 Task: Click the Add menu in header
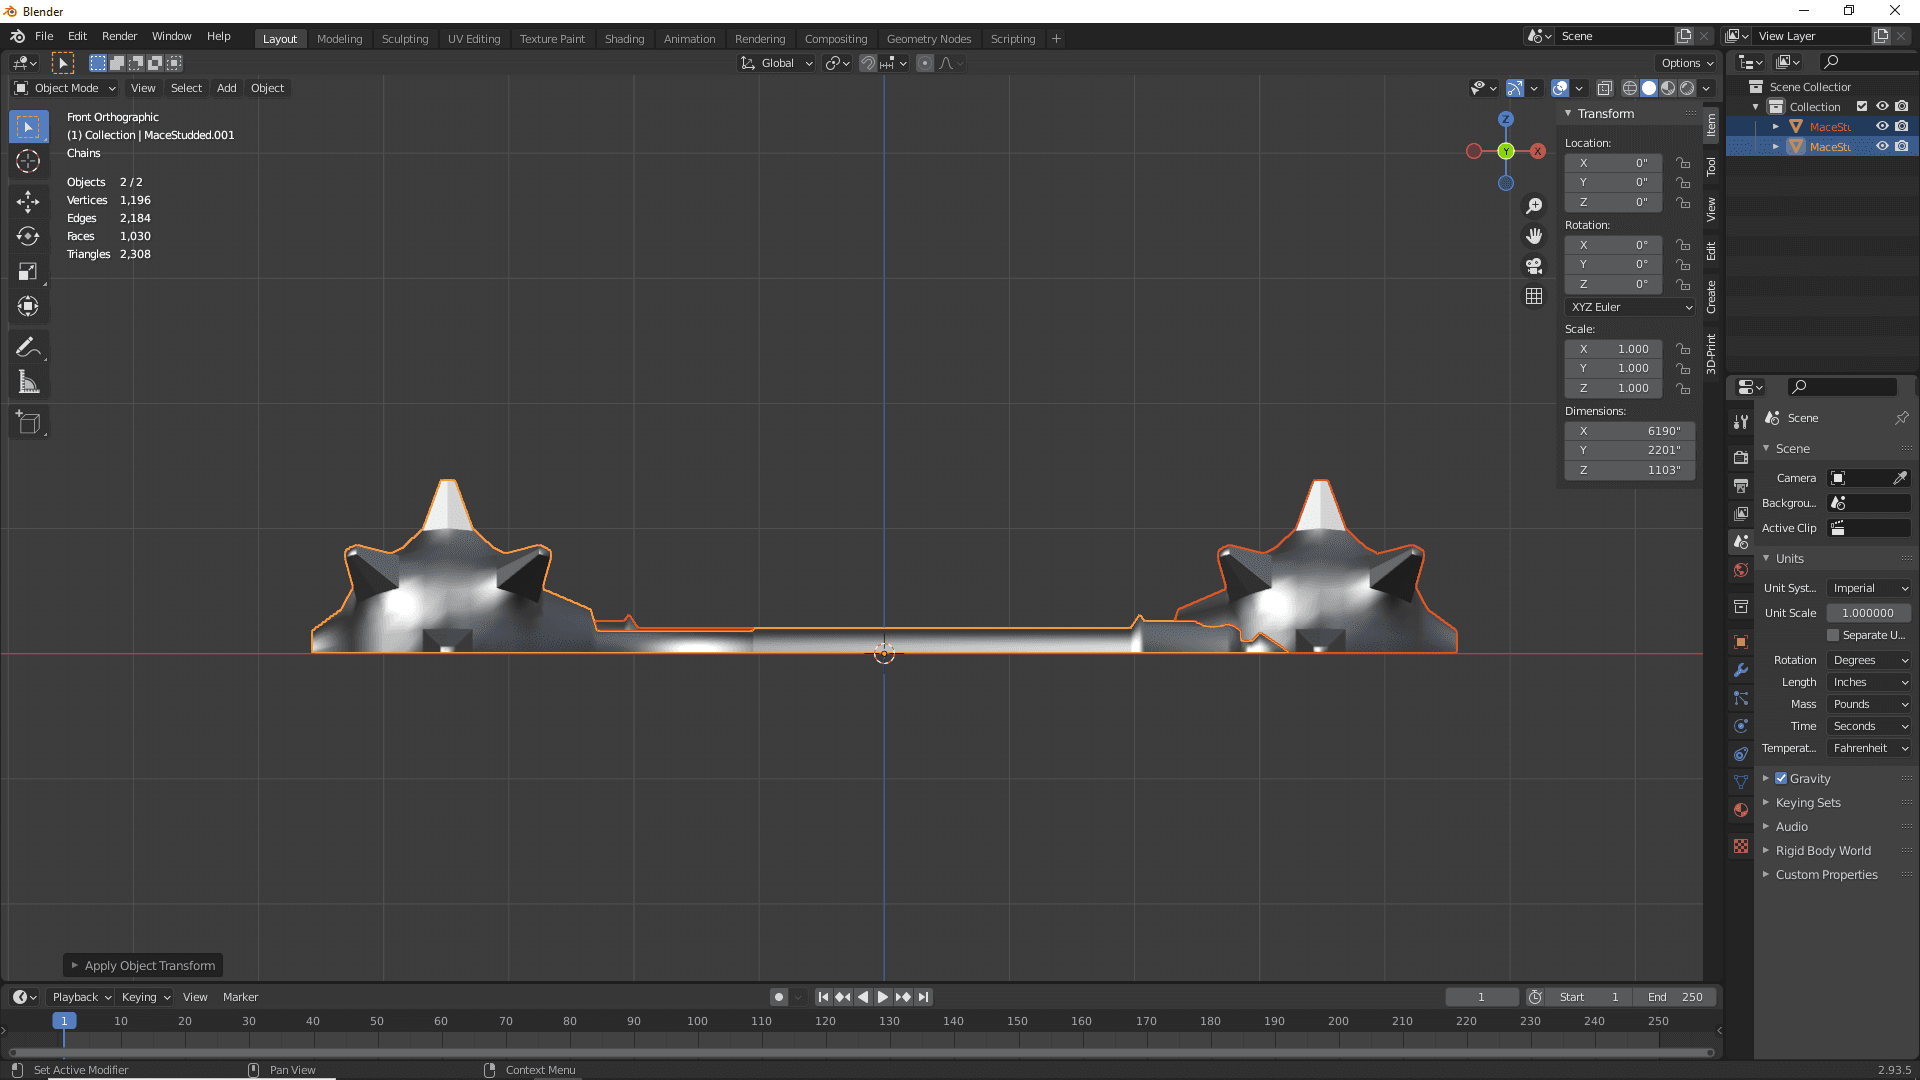(x=225, y=87)
